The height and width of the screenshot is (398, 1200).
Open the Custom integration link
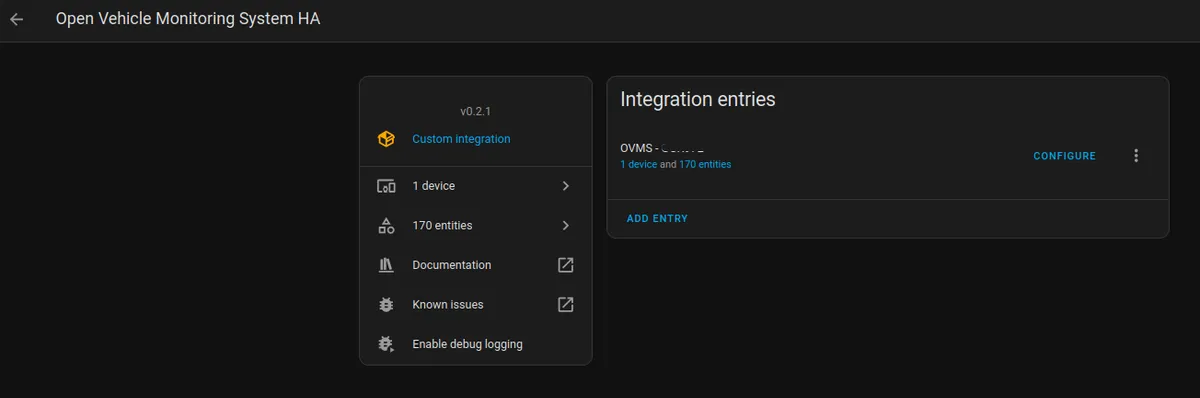coord(461,139)
